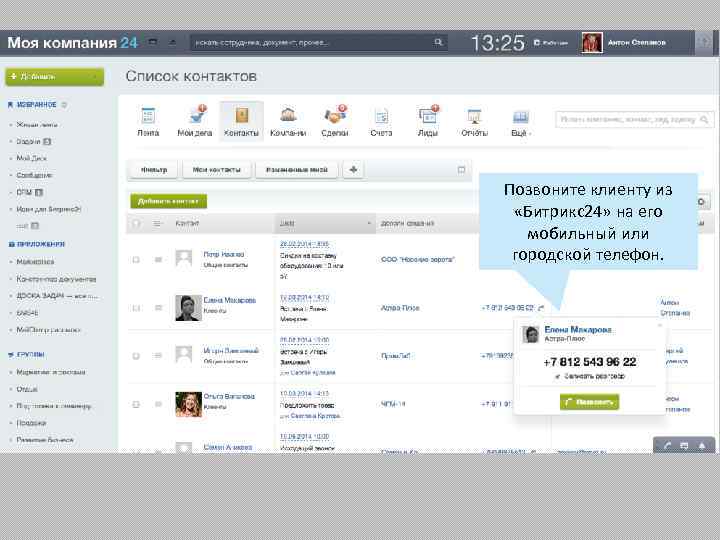The width and height of the screenshot is (720, 540).
Task: Click the help button at the header's right edge
Action: click(x=703, y=43)
